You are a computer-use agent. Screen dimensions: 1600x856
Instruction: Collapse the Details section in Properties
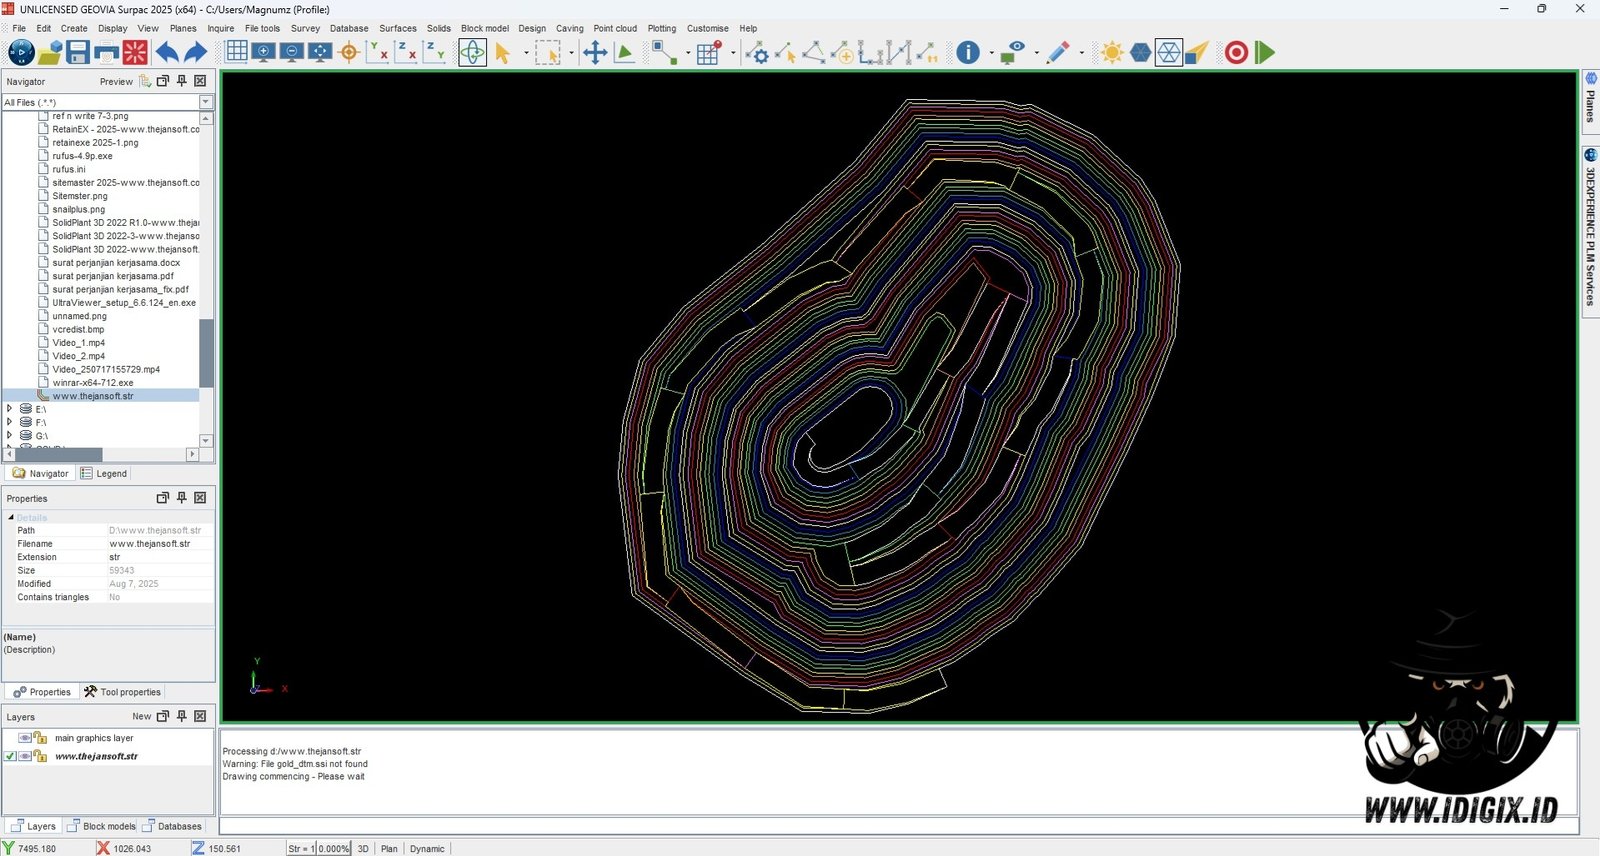(11, 517)
